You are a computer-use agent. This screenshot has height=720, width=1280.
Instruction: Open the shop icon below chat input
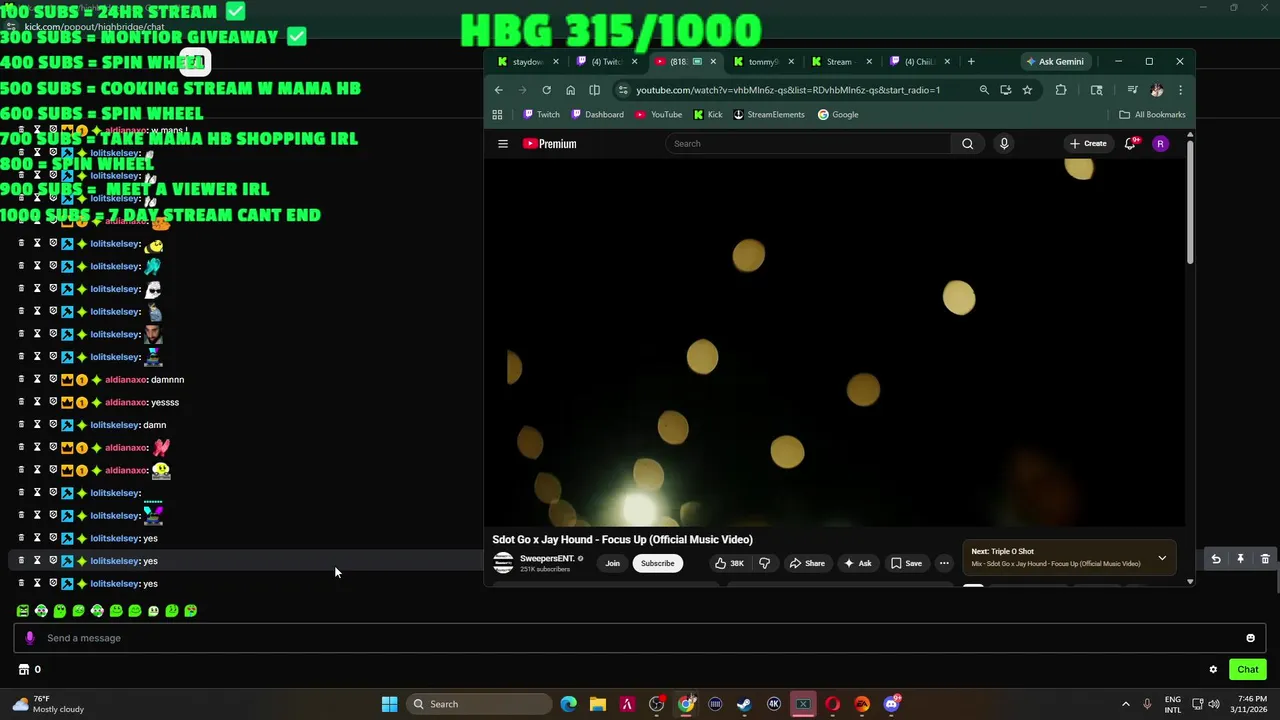tap(24, 670)
